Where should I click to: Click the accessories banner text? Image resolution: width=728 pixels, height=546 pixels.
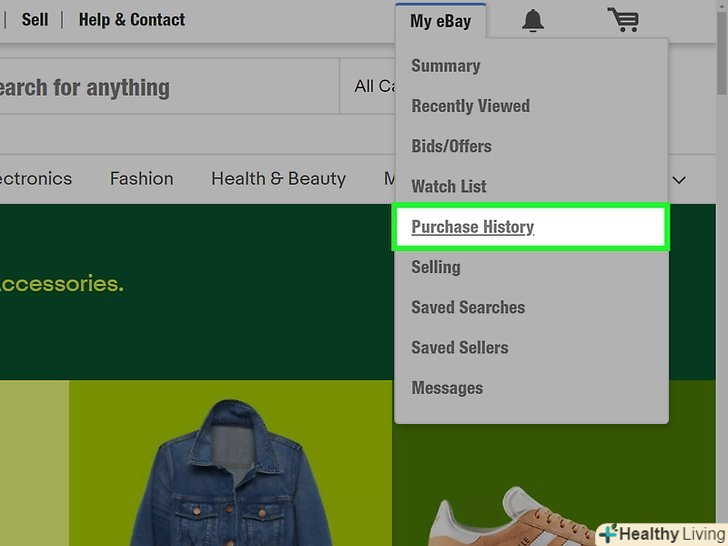point(62,284)
